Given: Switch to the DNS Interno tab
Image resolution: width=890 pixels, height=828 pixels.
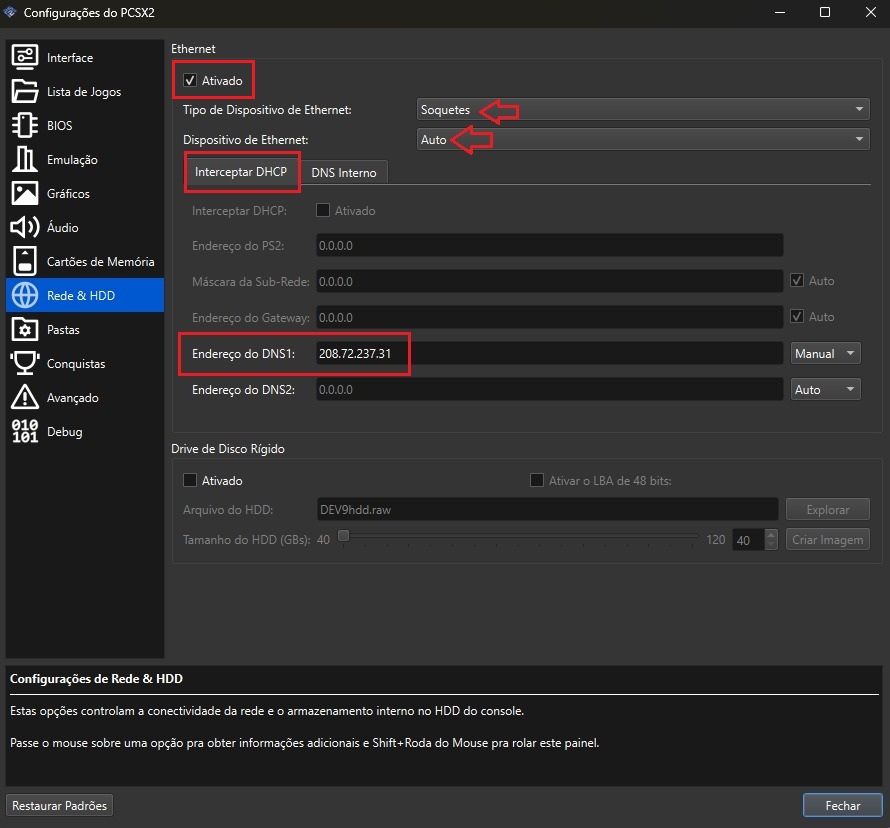Looking at the screenshot, I should pos(344,173).
